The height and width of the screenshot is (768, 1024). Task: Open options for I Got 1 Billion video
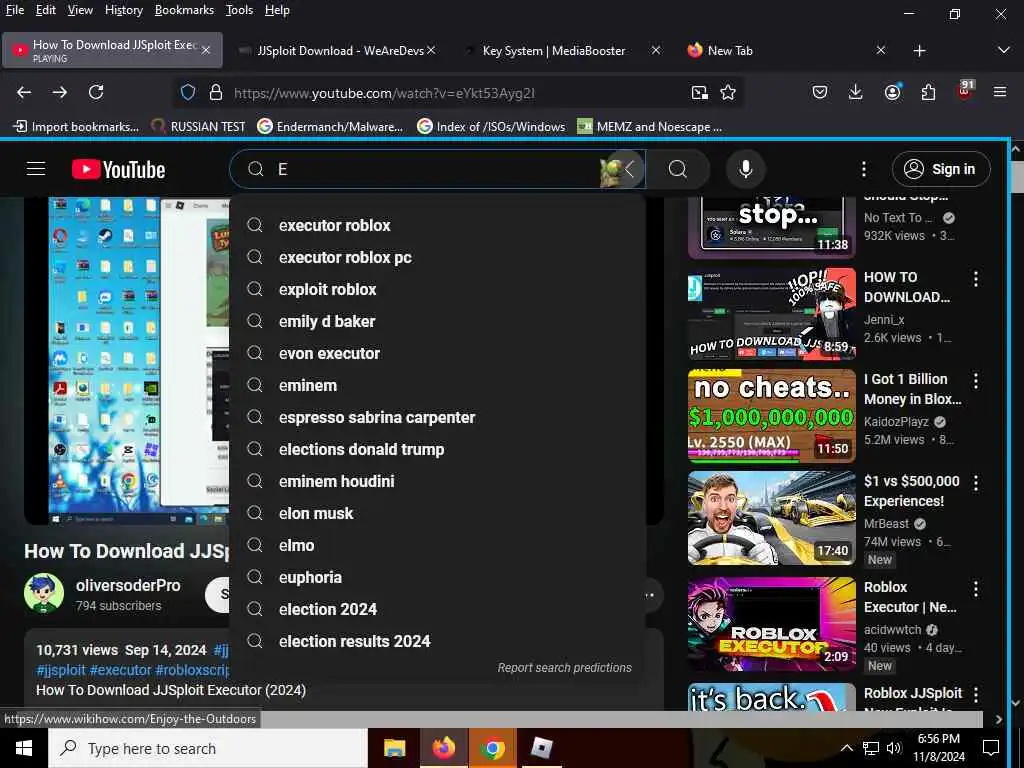pyautogui.click(x=976, y=381)
